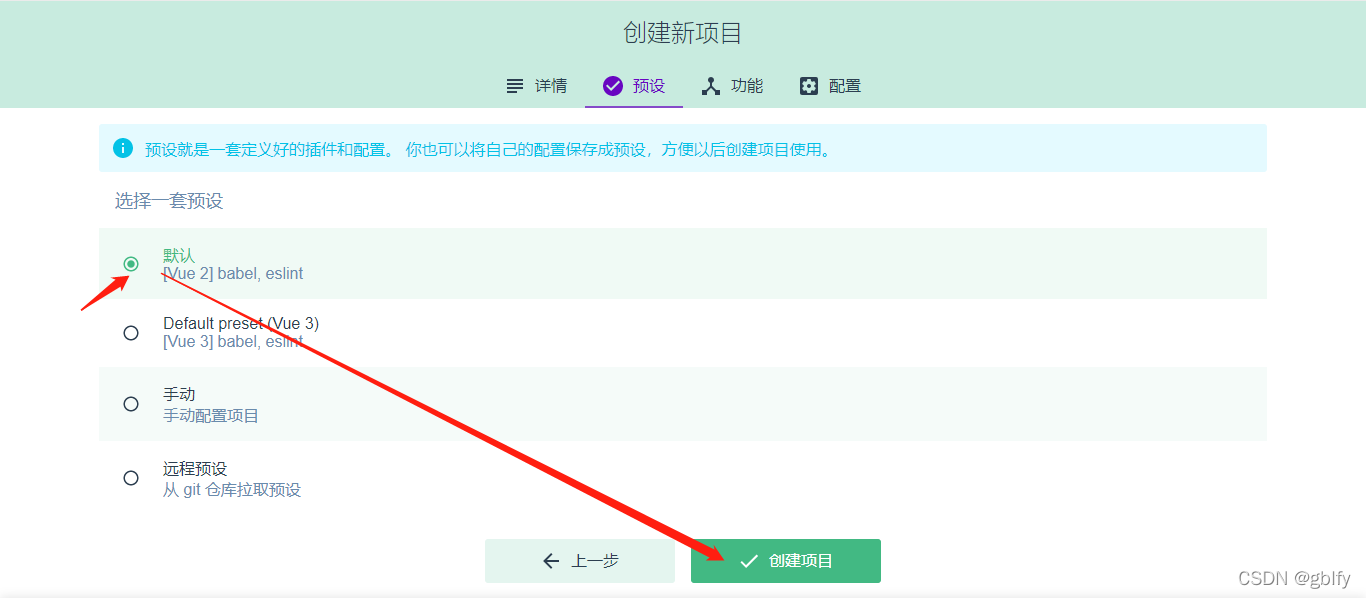The width and height of the screenshot is (1366, 598).
Task: Click the 详情 list icon
Action: pyautogui.click(x=514, y=86)
